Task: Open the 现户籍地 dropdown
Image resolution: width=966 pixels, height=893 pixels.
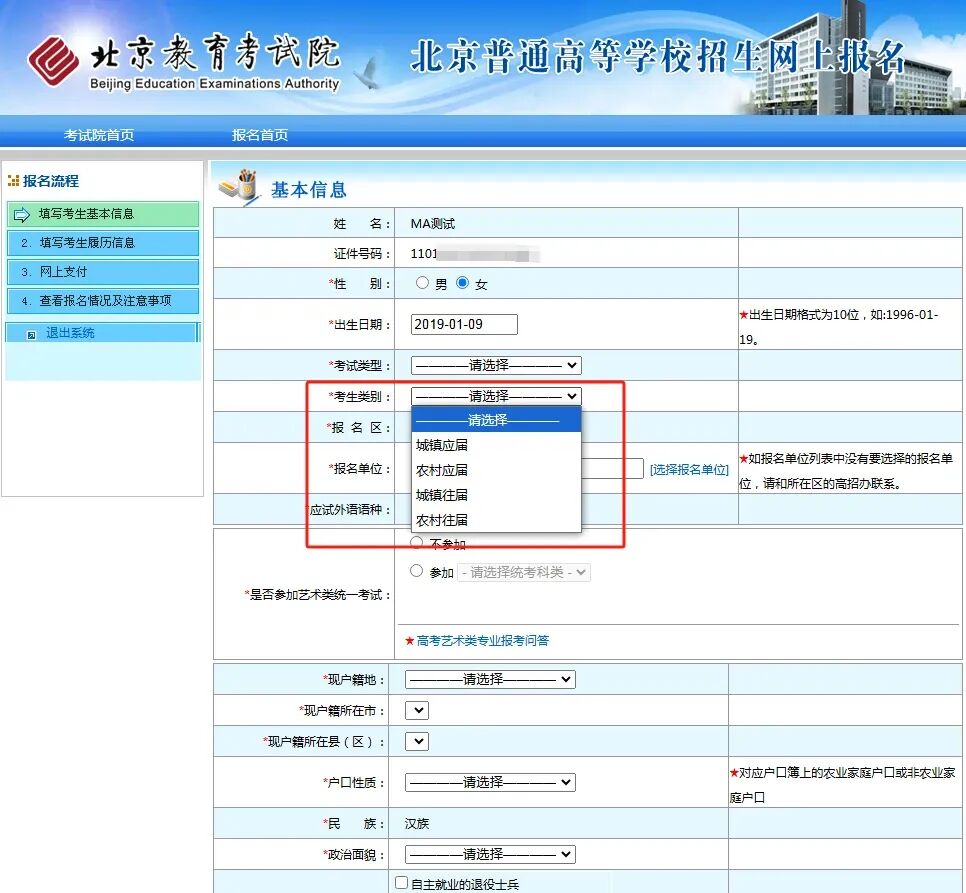Action: point(490,679)
